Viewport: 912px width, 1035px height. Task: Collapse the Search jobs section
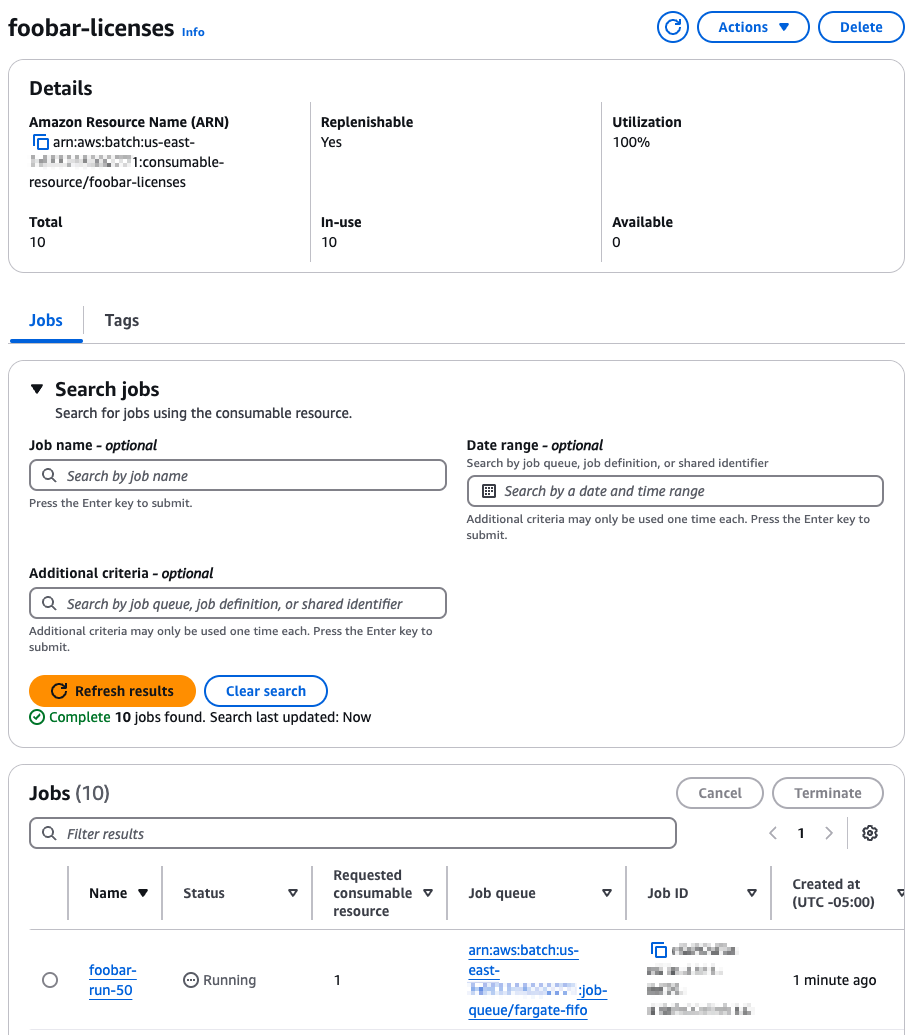(x=37, y=389)
